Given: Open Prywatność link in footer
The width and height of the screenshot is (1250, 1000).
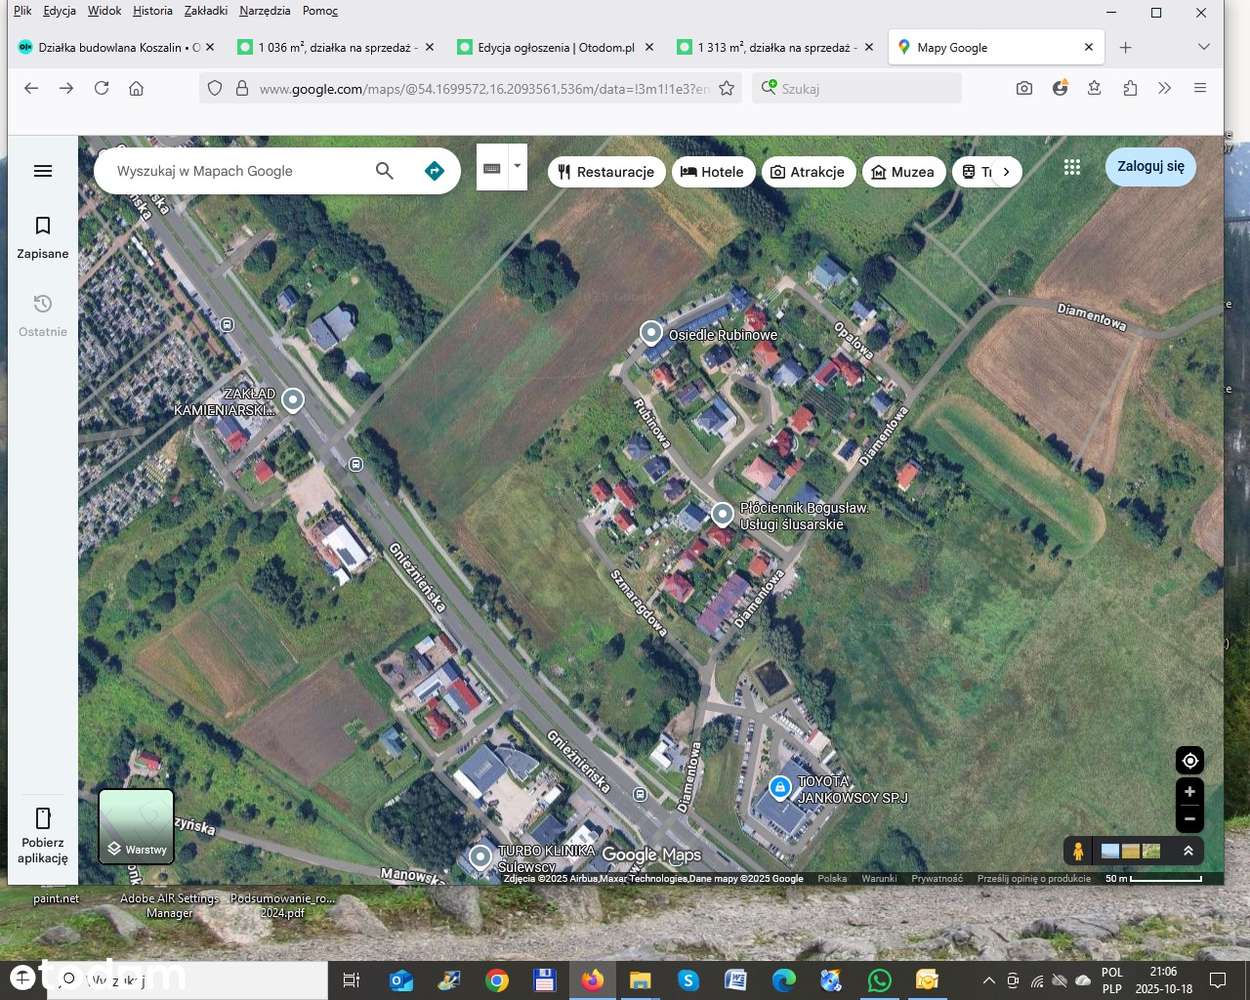Looking at the screenshot, I should click(937, 878).
